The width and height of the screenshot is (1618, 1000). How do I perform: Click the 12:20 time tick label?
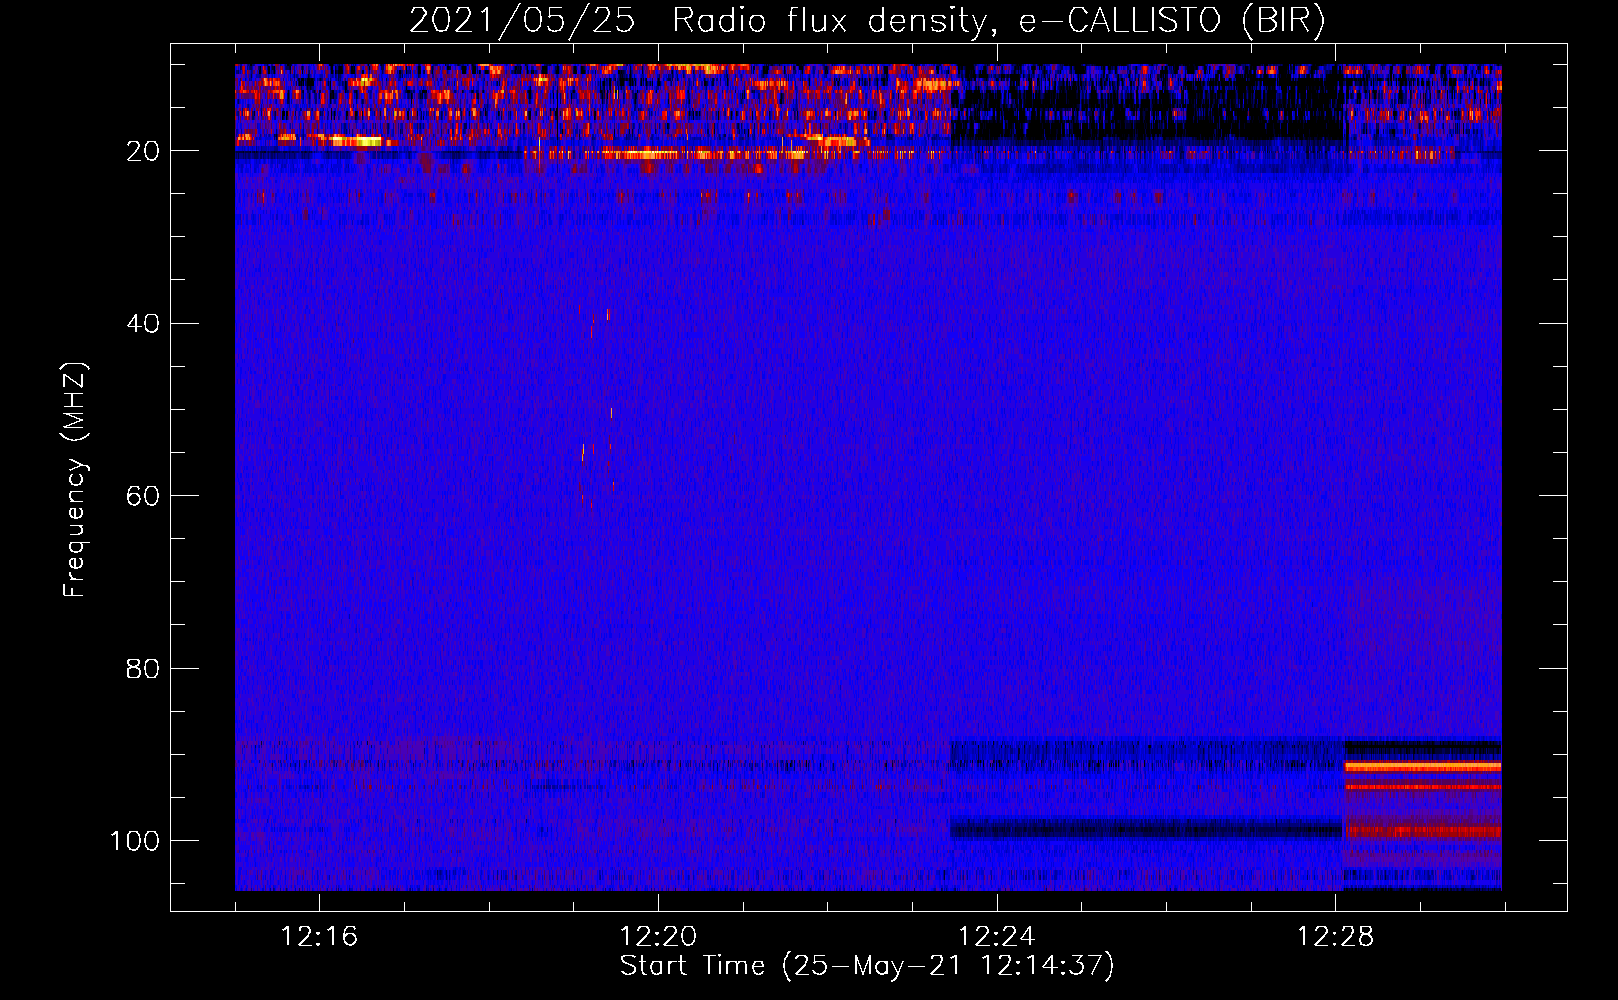(658, 937)
